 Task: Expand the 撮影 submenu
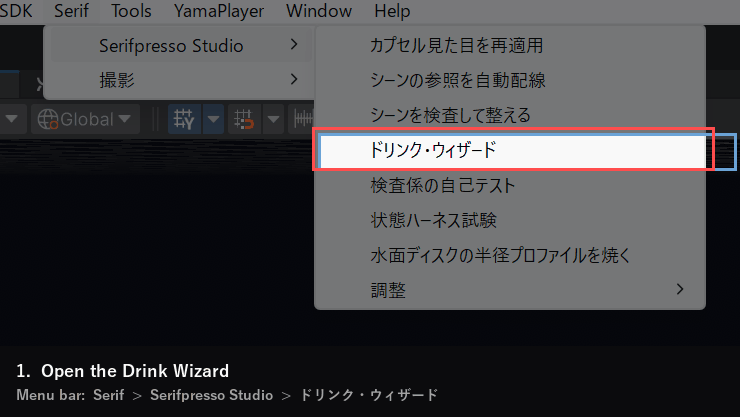pyautogui.click(x=181, y=80)
